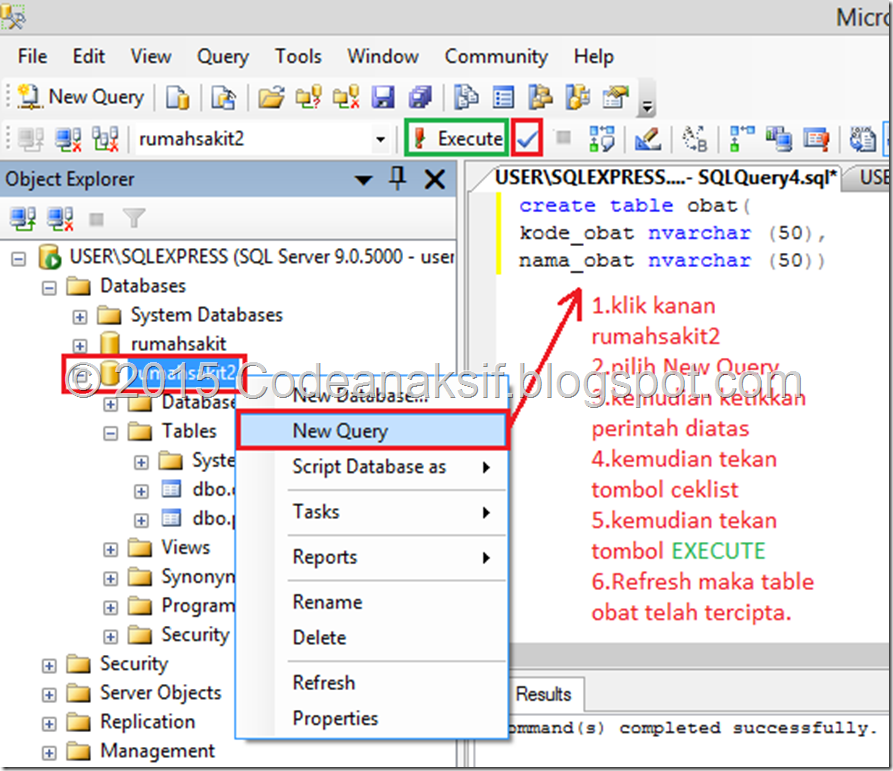Expand the Management folder

pos(50,753)
